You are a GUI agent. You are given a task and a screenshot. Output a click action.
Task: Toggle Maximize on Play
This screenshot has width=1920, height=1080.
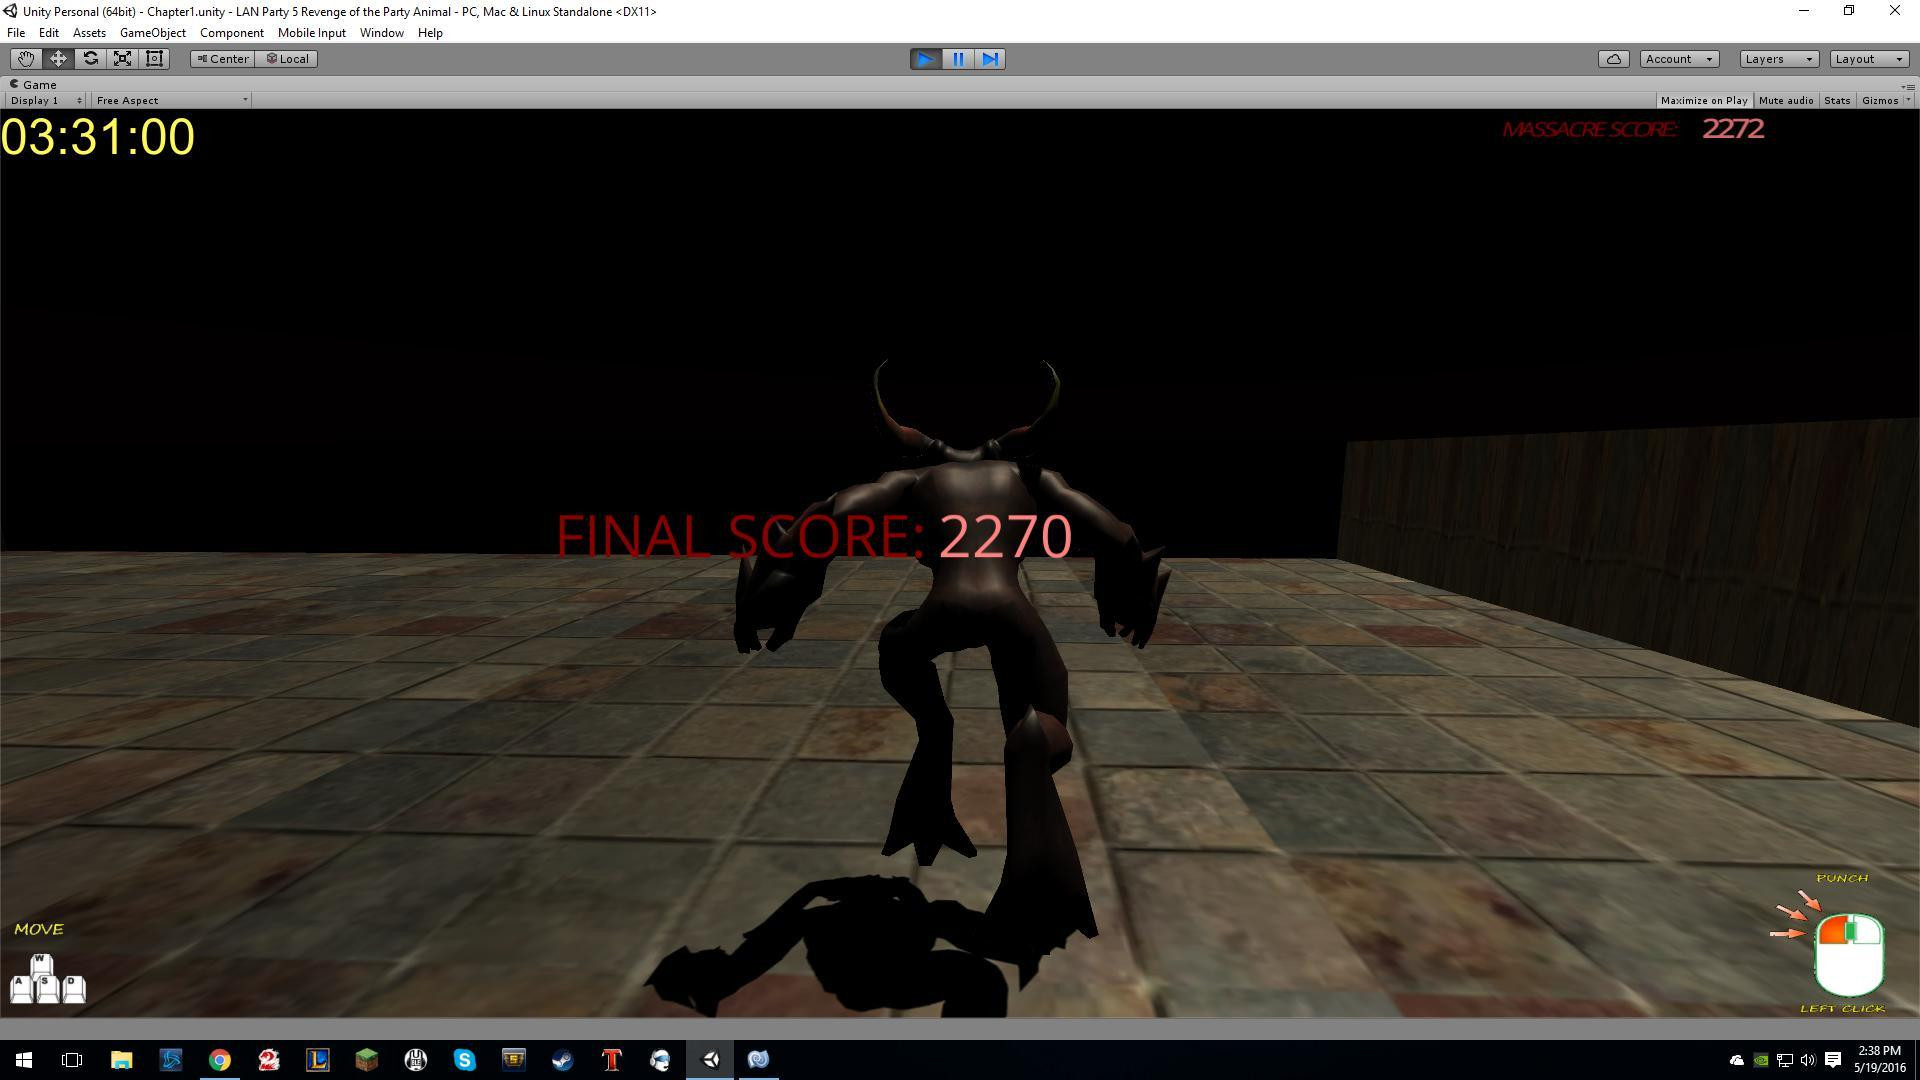click(1704, 100)
